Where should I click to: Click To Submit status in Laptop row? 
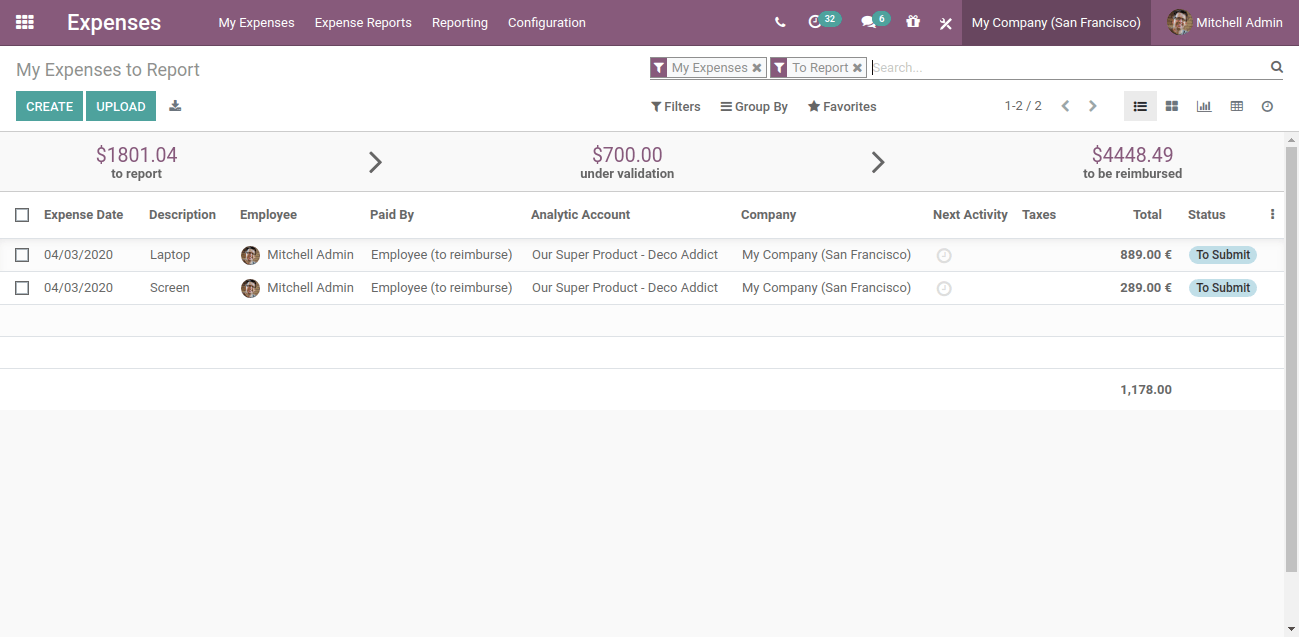(1222, 255)
